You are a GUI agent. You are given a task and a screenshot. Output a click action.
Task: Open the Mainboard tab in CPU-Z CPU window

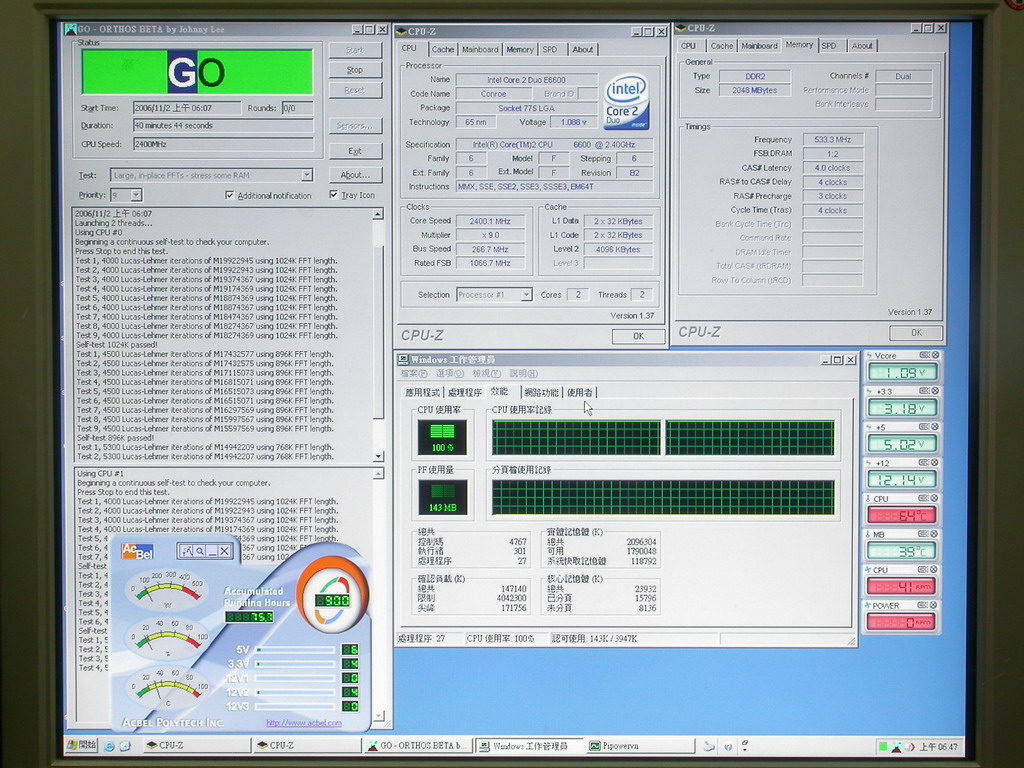[x=480, y=50]
